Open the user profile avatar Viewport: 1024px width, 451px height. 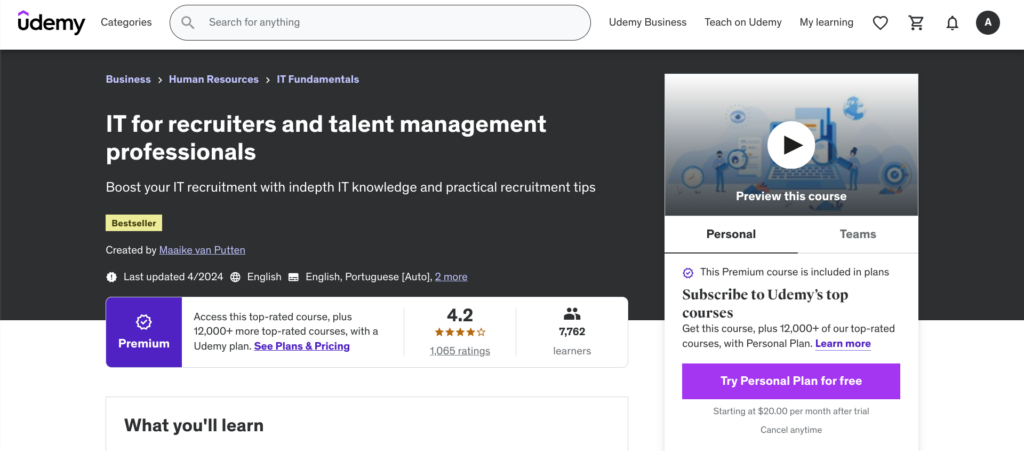988,22
